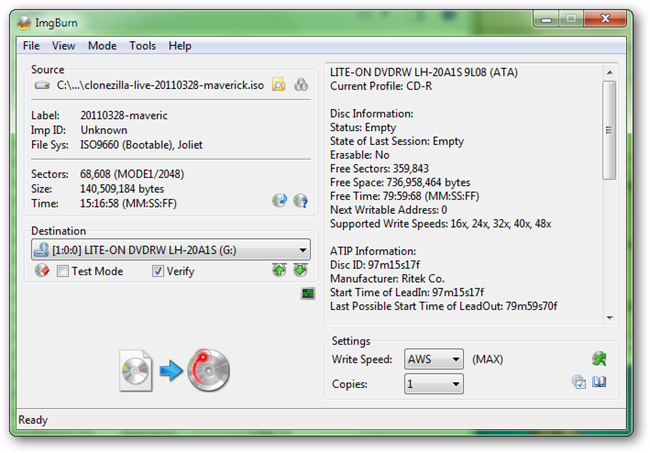
Task: Click the Imp ID value Unknown
Action: pos(104,130)
